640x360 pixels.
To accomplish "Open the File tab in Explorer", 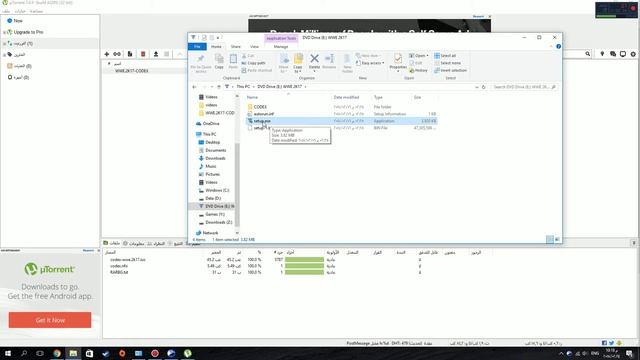I will click(x=197, y=47).
